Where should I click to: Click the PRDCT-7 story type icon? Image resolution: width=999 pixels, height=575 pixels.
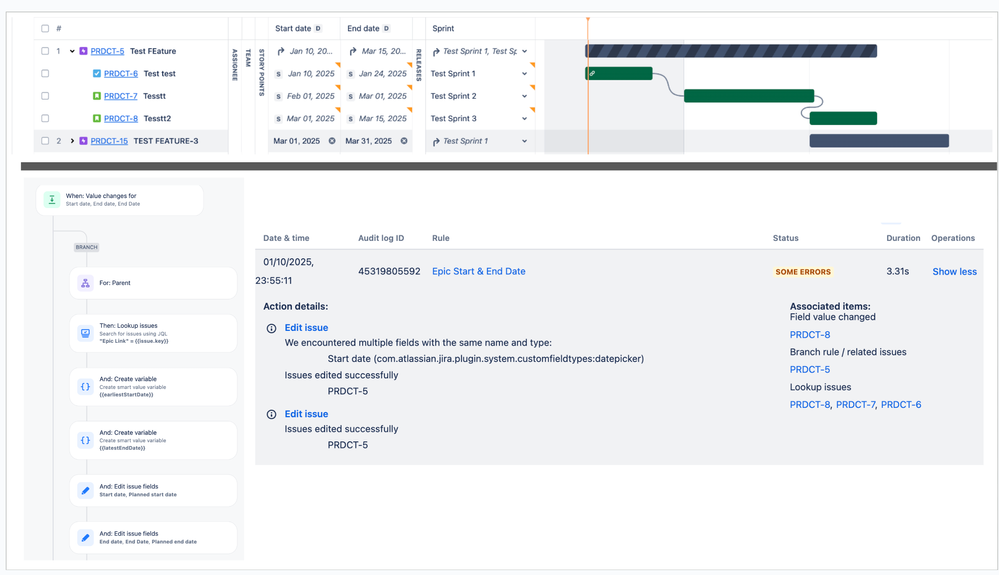[97, 96]
